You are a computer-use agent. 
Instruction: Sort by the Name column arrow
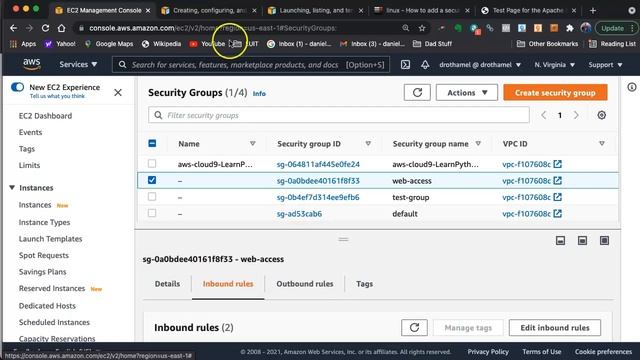253,144
